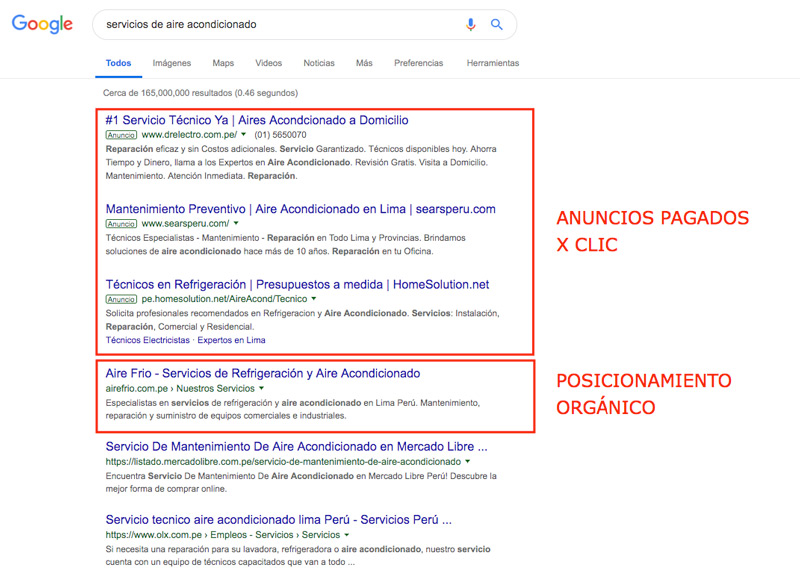The width and height of the screenshot is (800, 578).
Task: Expand dropdown arrow next to airefrio.com.pe breadcrumb
Action: point(261,388)
